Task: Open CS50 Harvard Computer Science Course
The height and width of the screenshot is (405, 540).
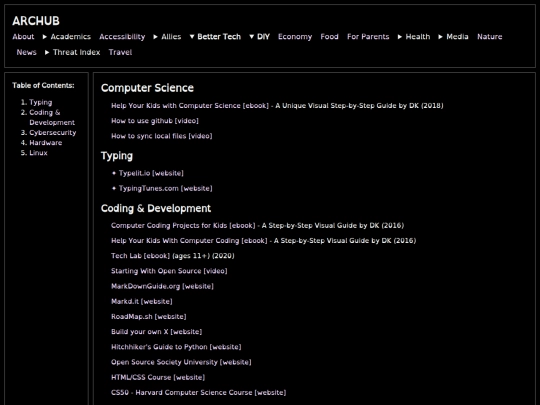Action: click(199, 392)
